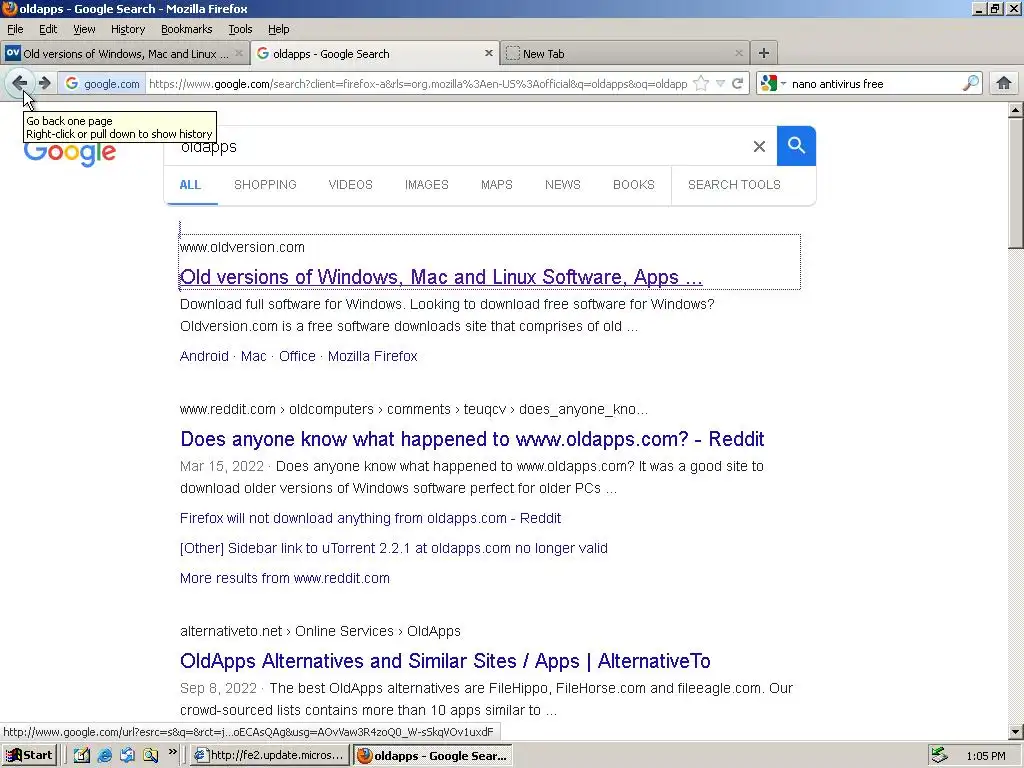Open OldApps Alternatives AlternativeTo result
1024x768 pixels.
[x=445, y=661]
